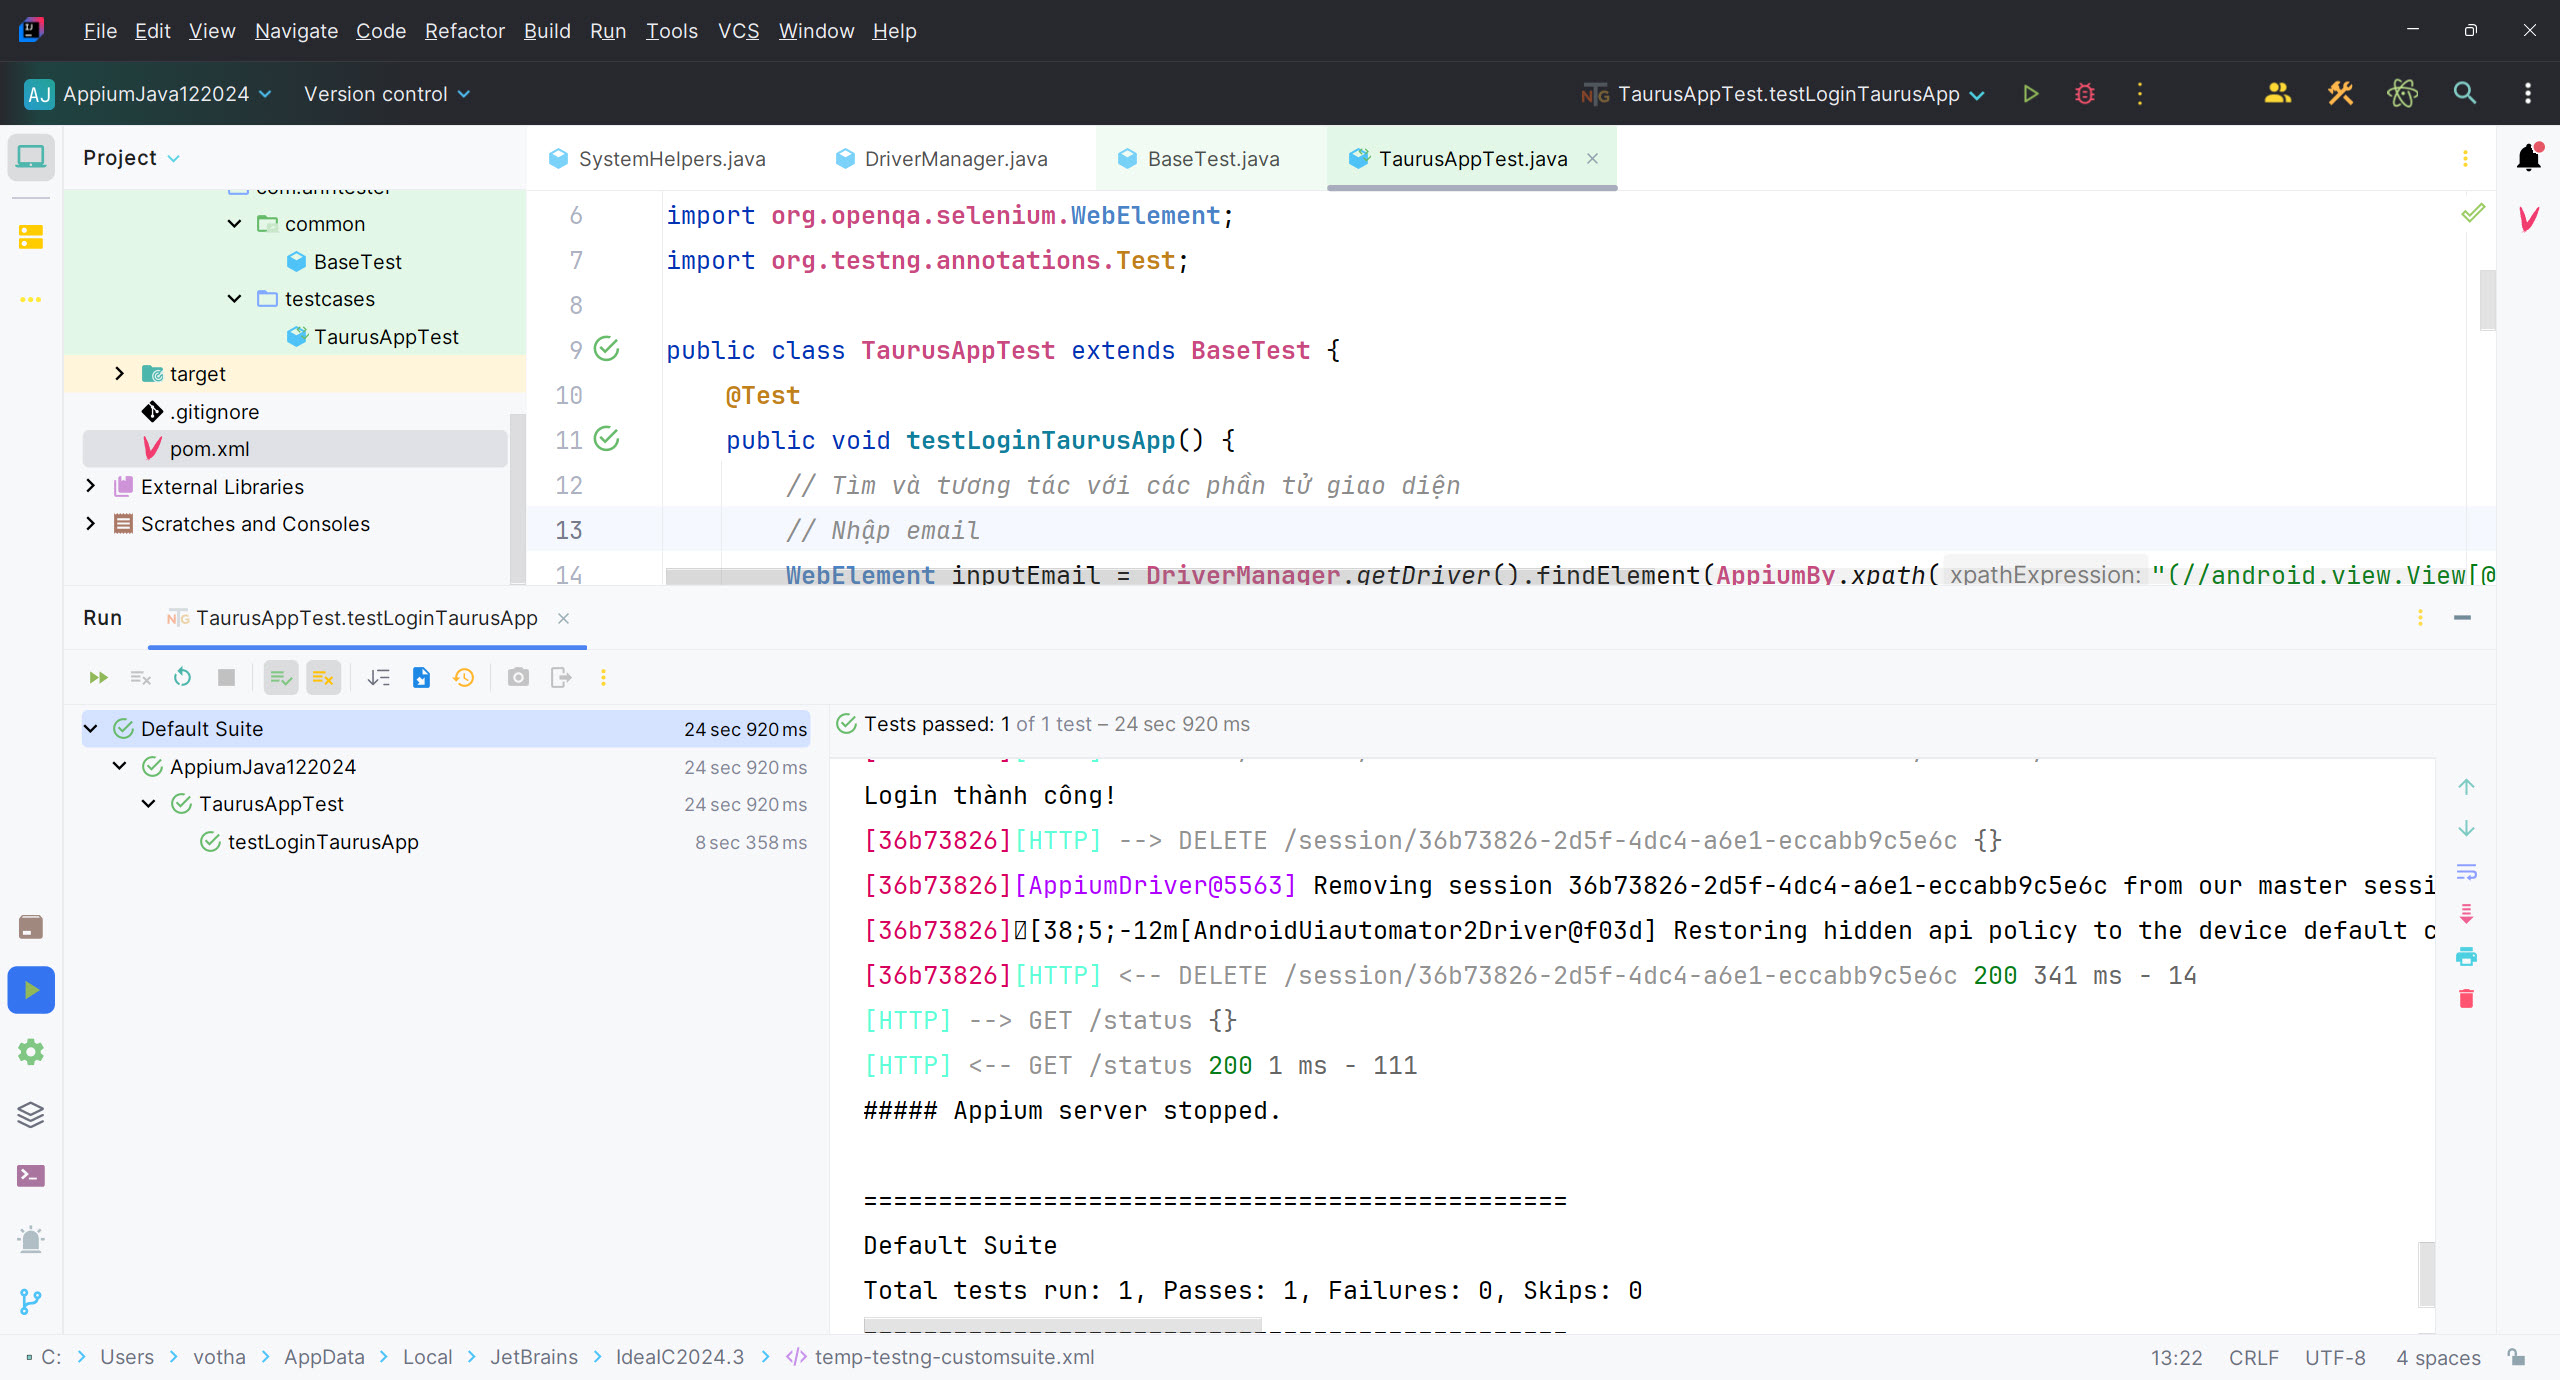
Task: Import test results icon
Action: point(421,677)
